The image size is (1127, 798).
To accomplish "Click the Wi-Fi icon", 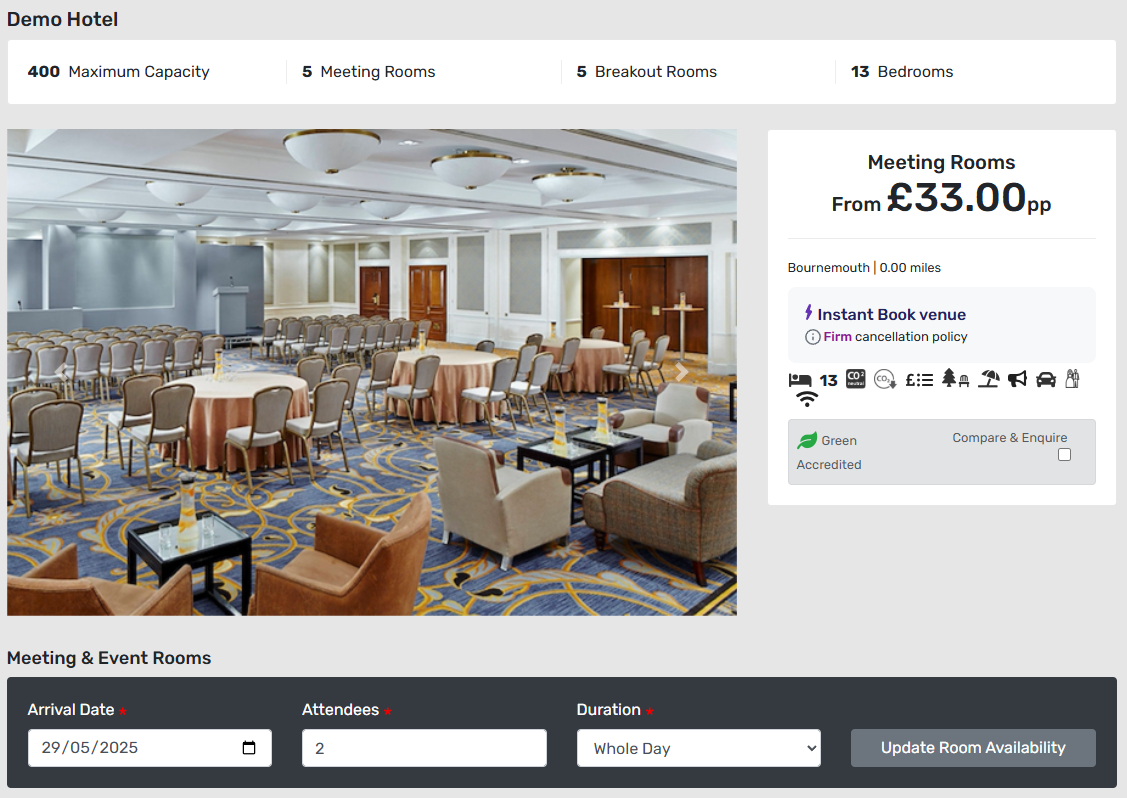I will 807,399.
